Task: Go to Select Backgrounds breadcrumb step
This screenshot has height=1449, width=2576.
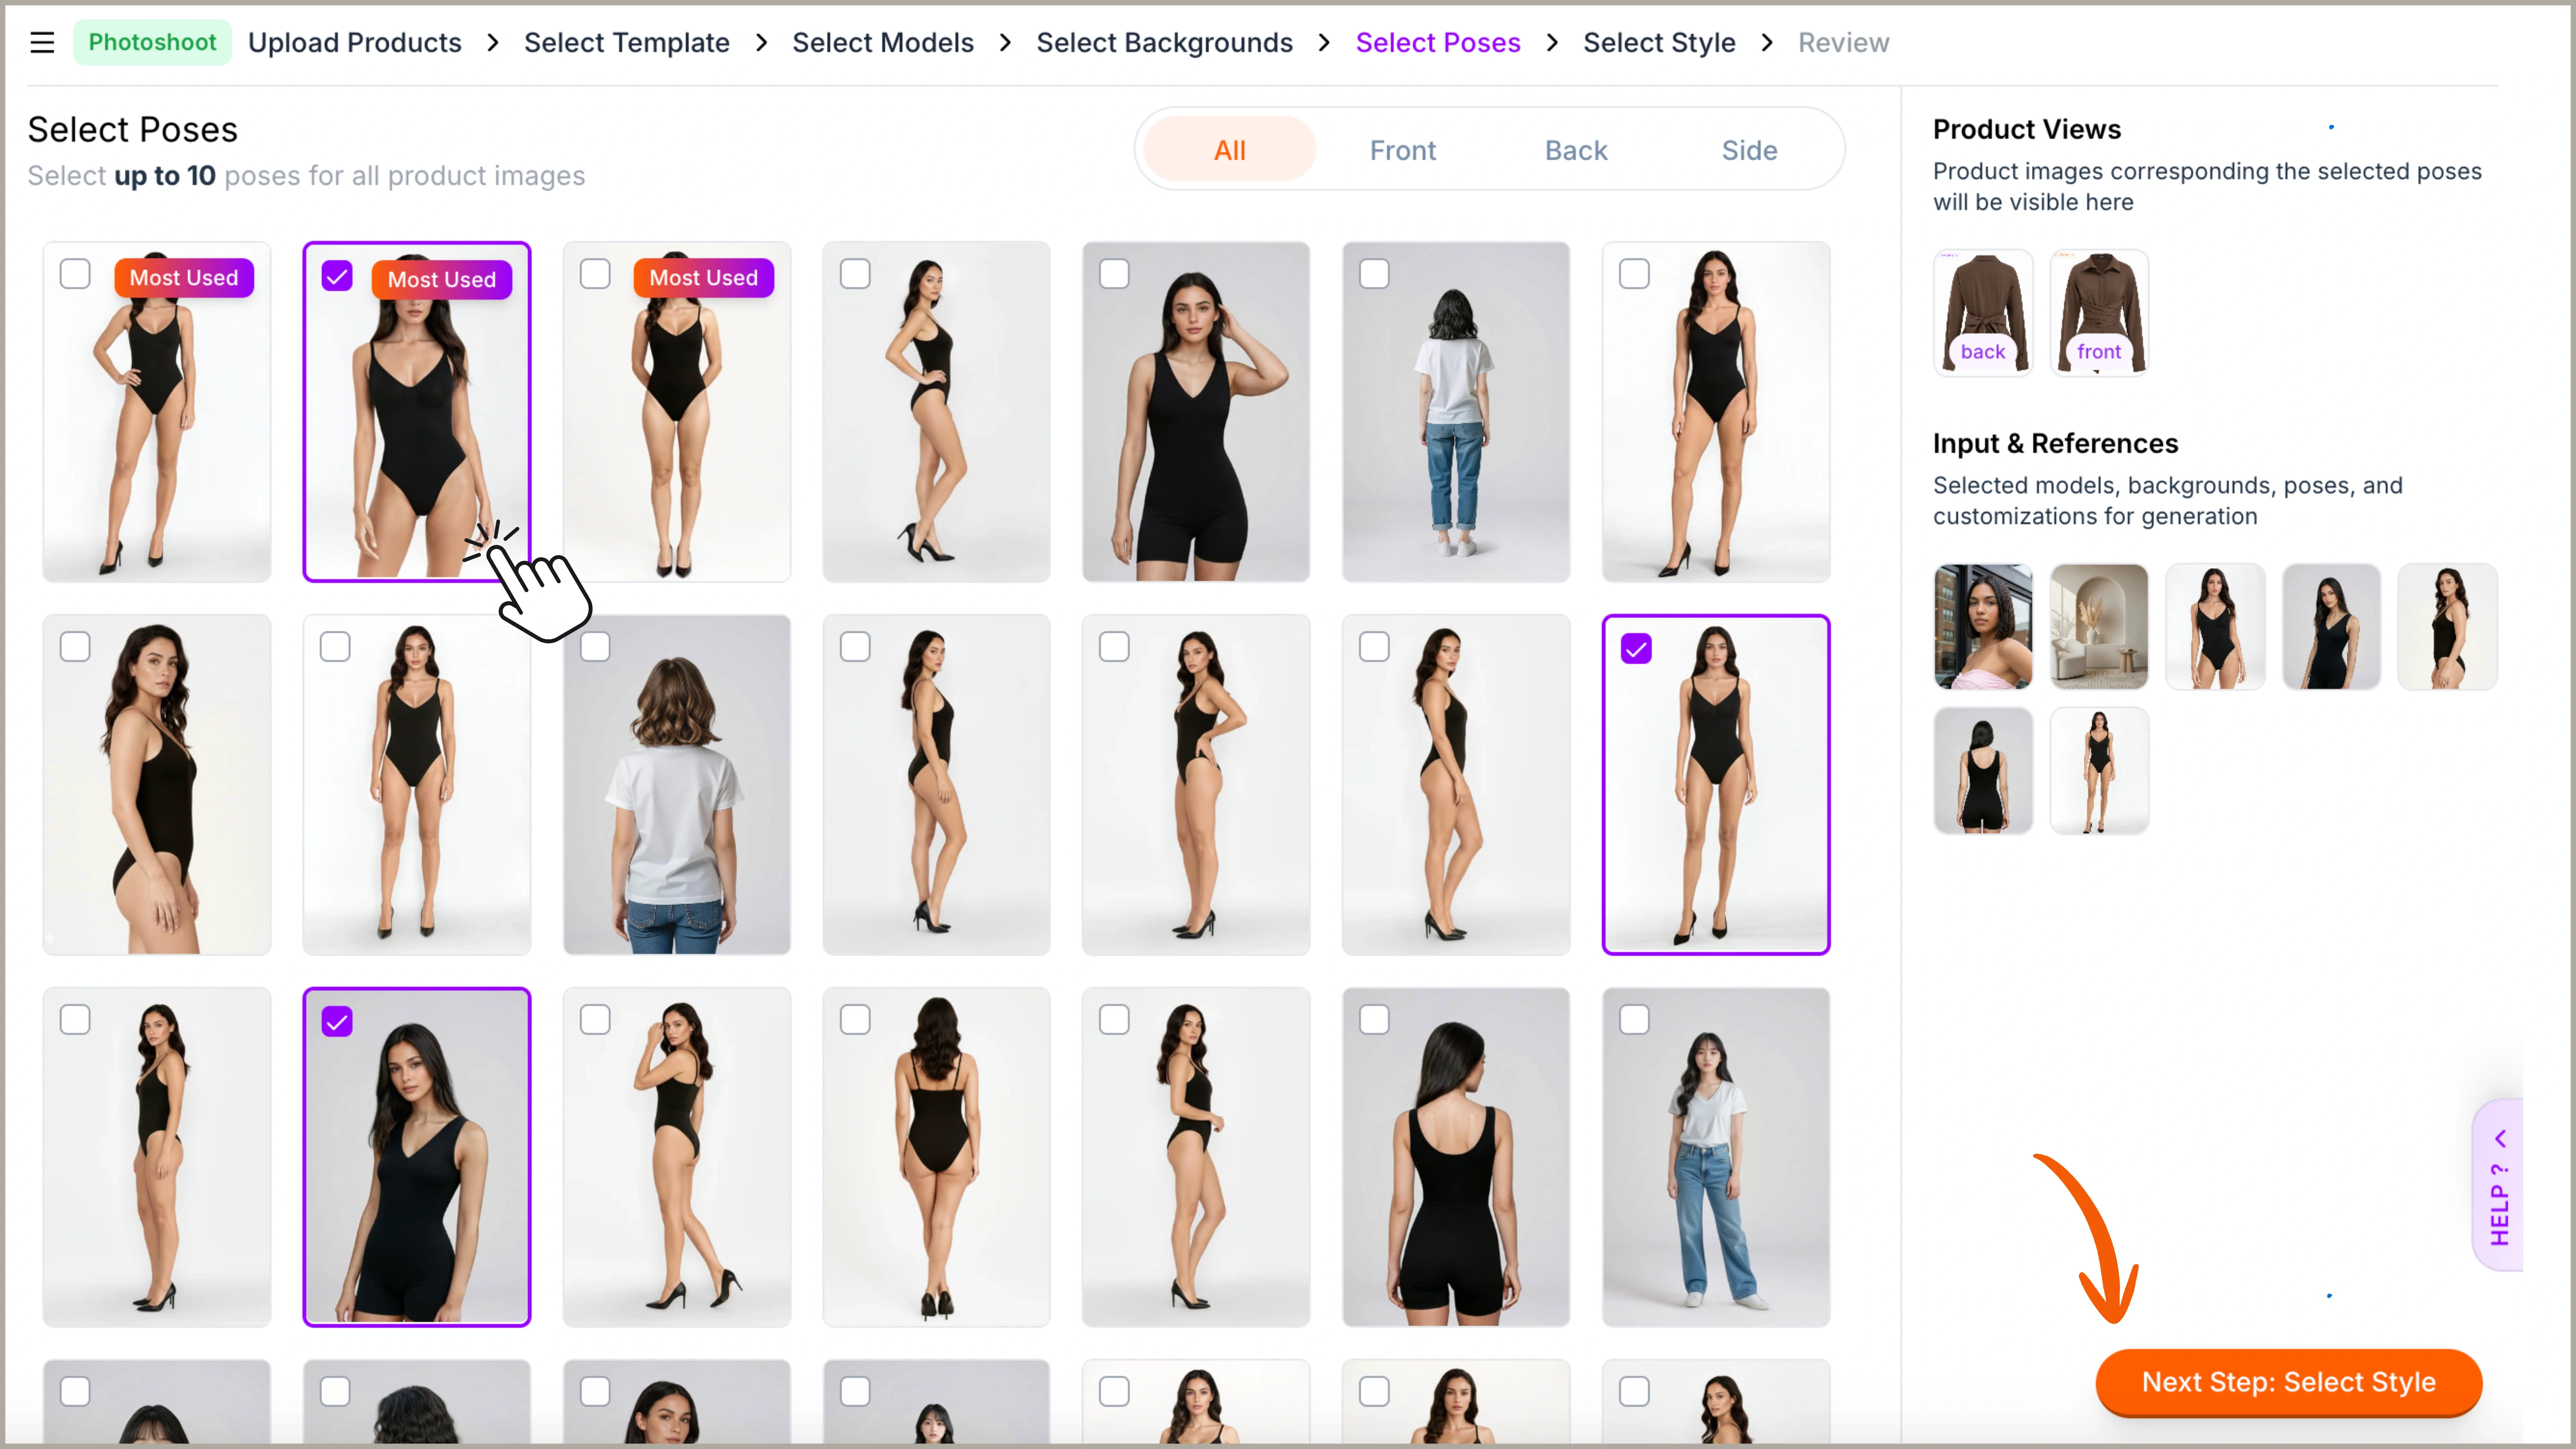Action: [x=1164, y=42]
